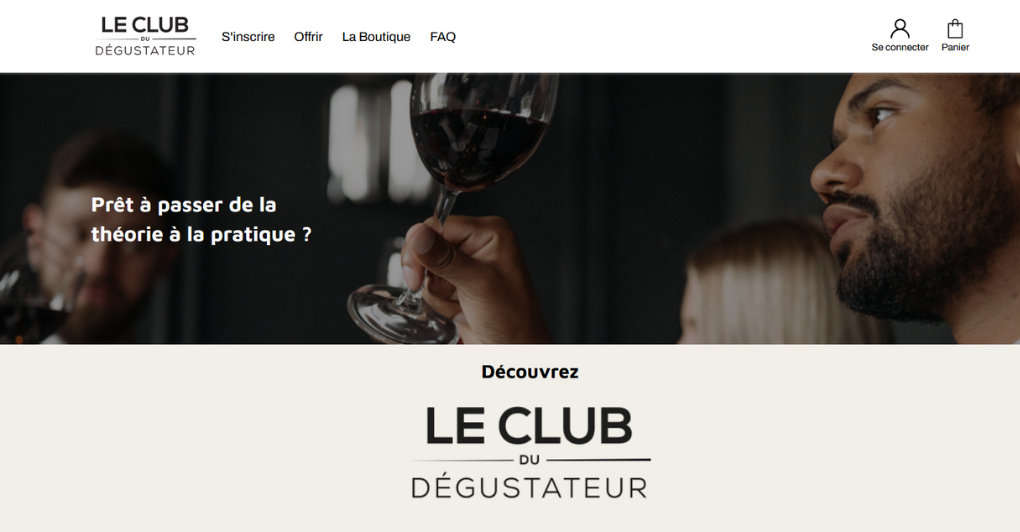Screen dimensions: 1020x532
Task: Click the Panier text label
Action: coord(955,47)
